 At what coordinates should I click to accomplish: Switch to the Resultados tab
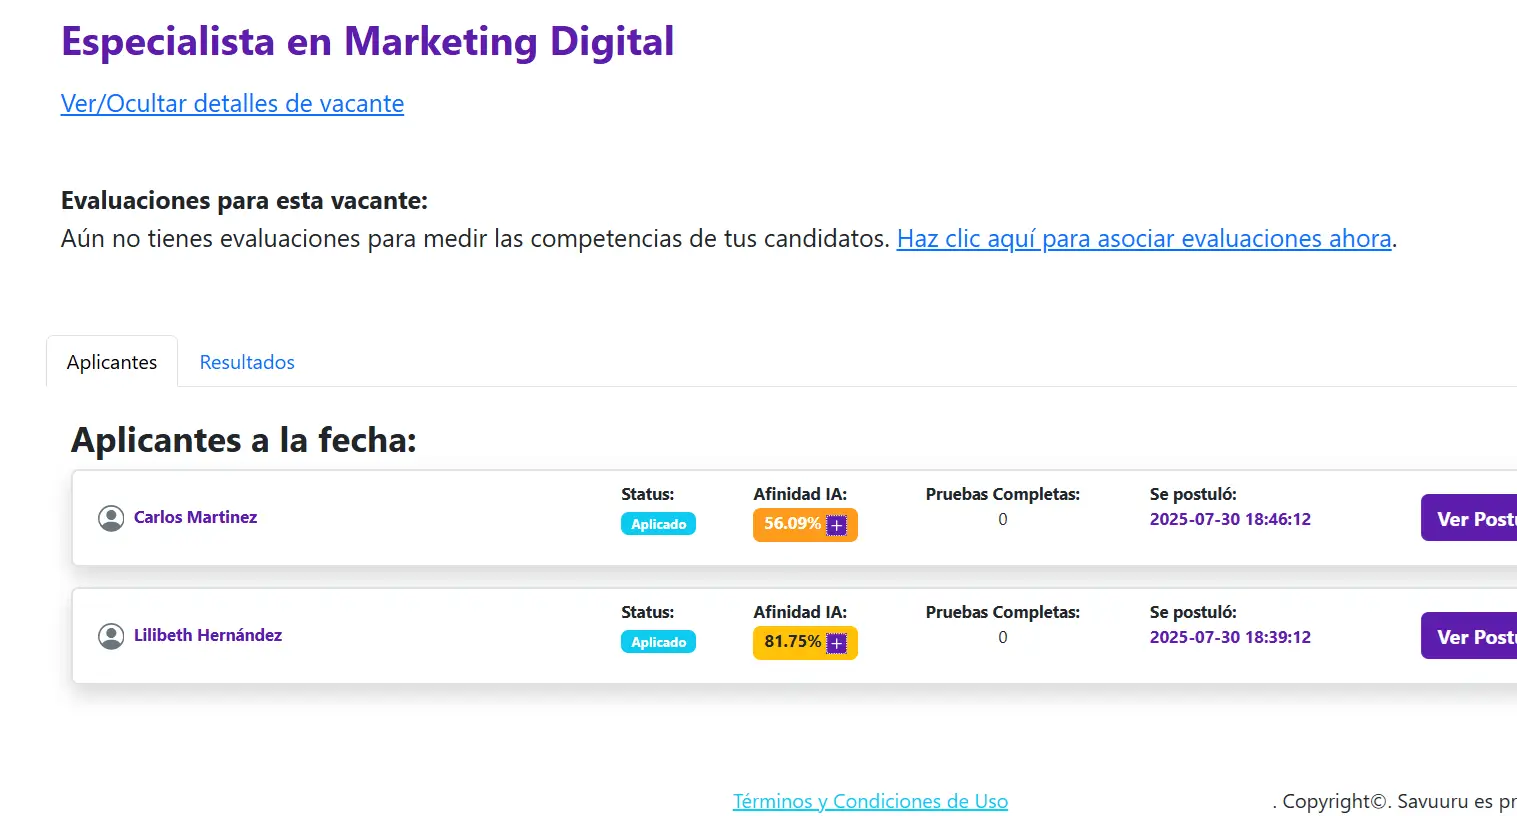(x=247, y=362)
